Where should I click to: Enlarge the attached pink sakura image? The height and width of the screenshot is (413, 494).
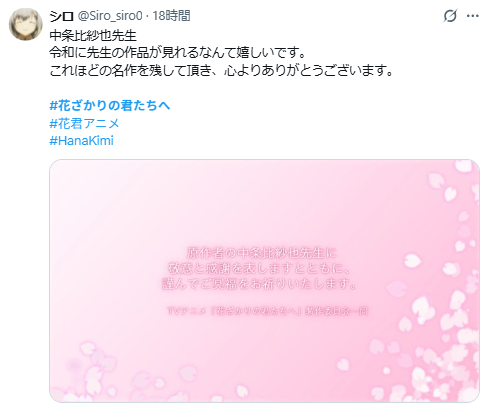[x=264, y=281]
